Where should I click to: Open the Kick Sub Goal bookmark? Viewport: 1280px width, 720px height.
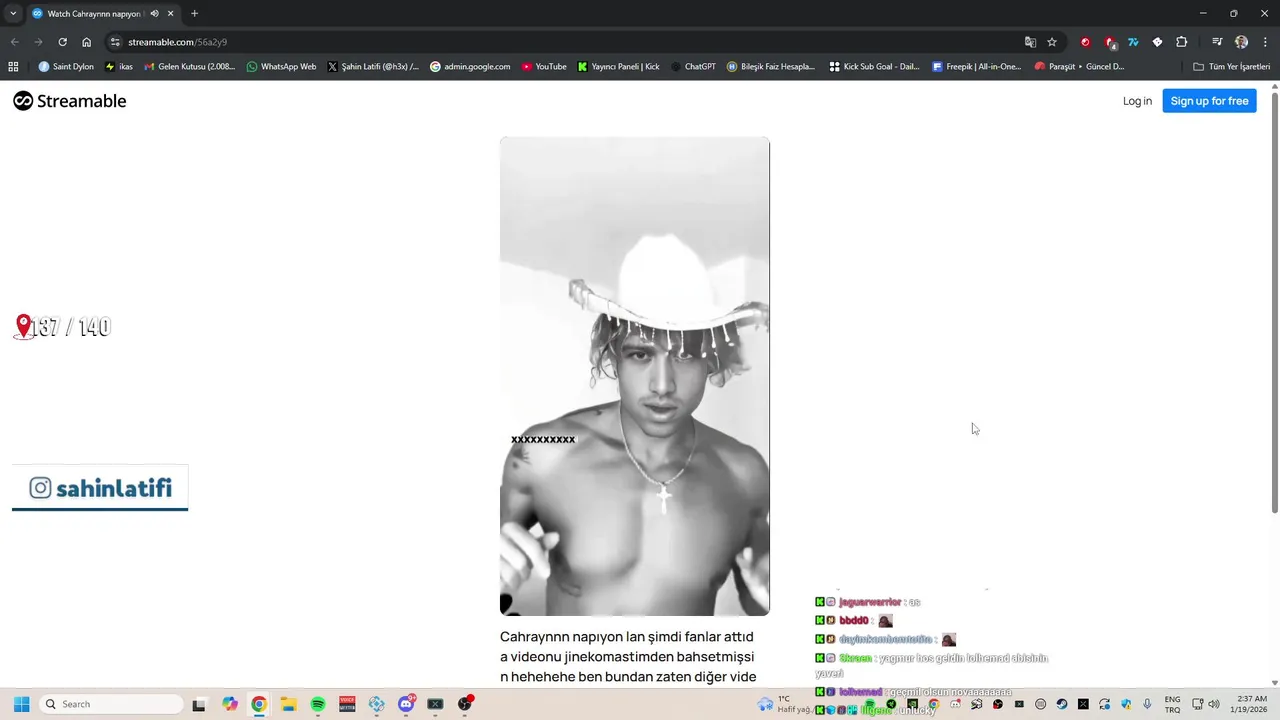(875, 67)
